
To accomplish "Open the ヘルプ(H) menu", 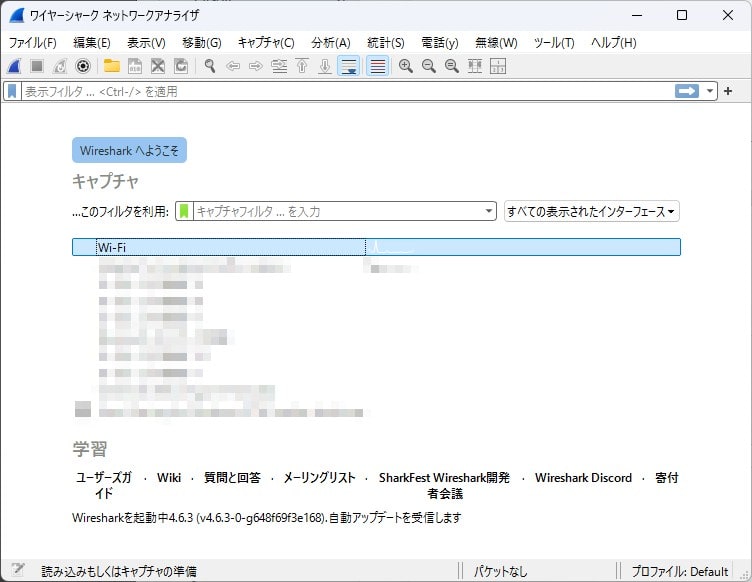I will pos(614,43).
